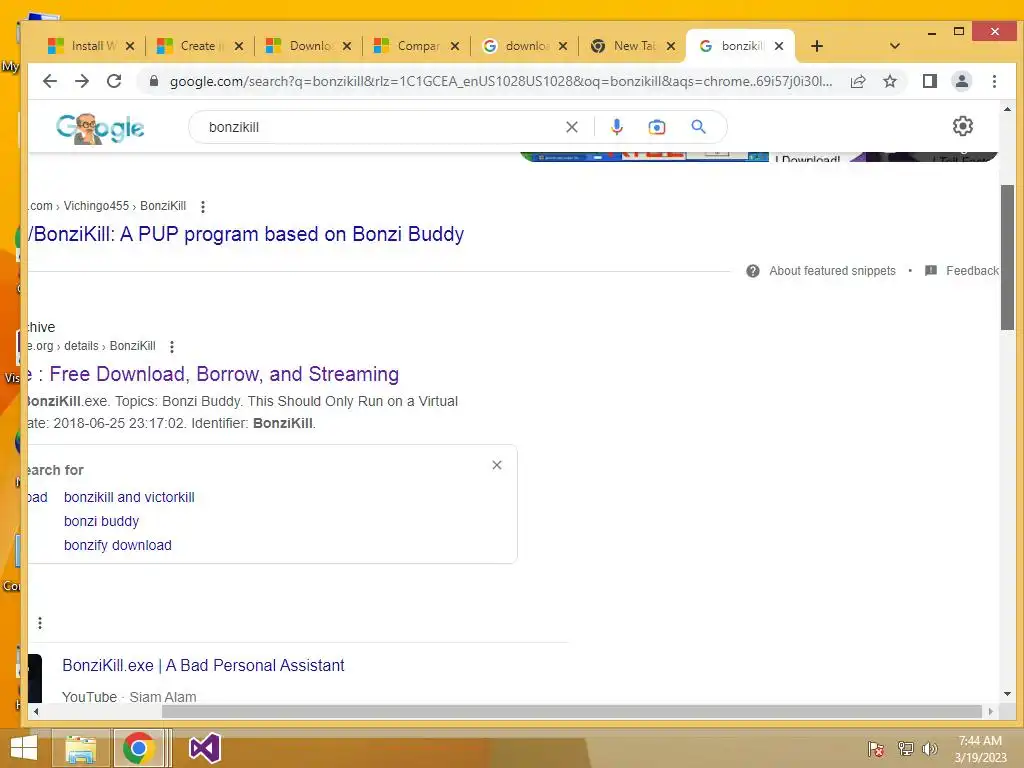
Task: Submit search with magnifier icon
Action: tap(698, 127)
